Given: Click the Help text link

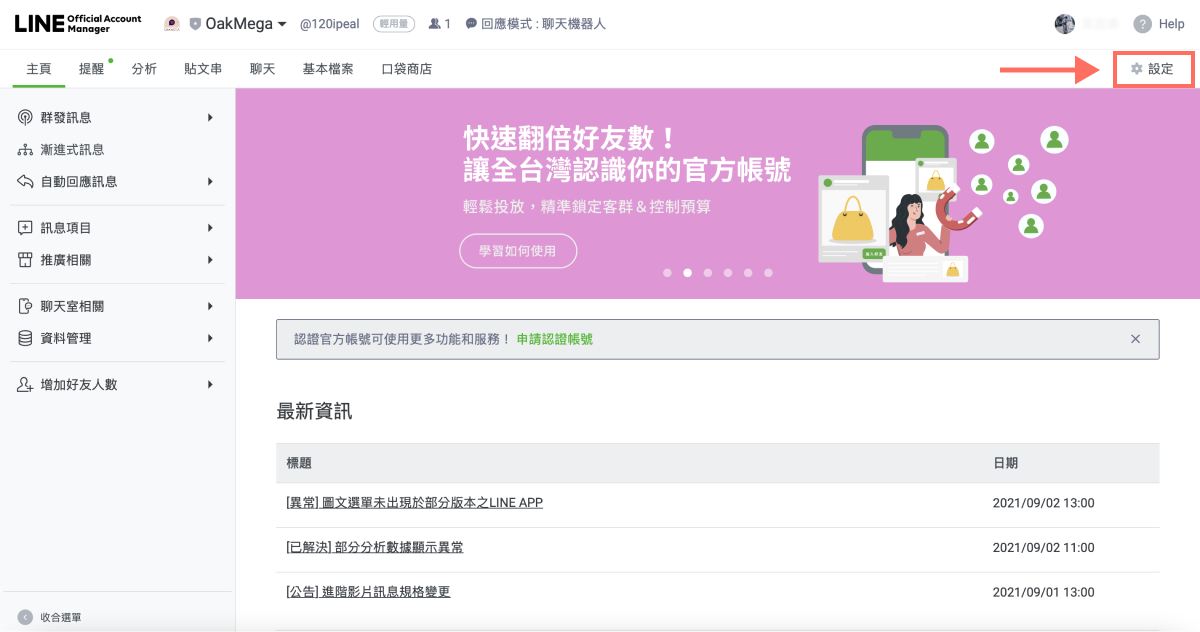Looking at the screenshot, I should 1171,24.
